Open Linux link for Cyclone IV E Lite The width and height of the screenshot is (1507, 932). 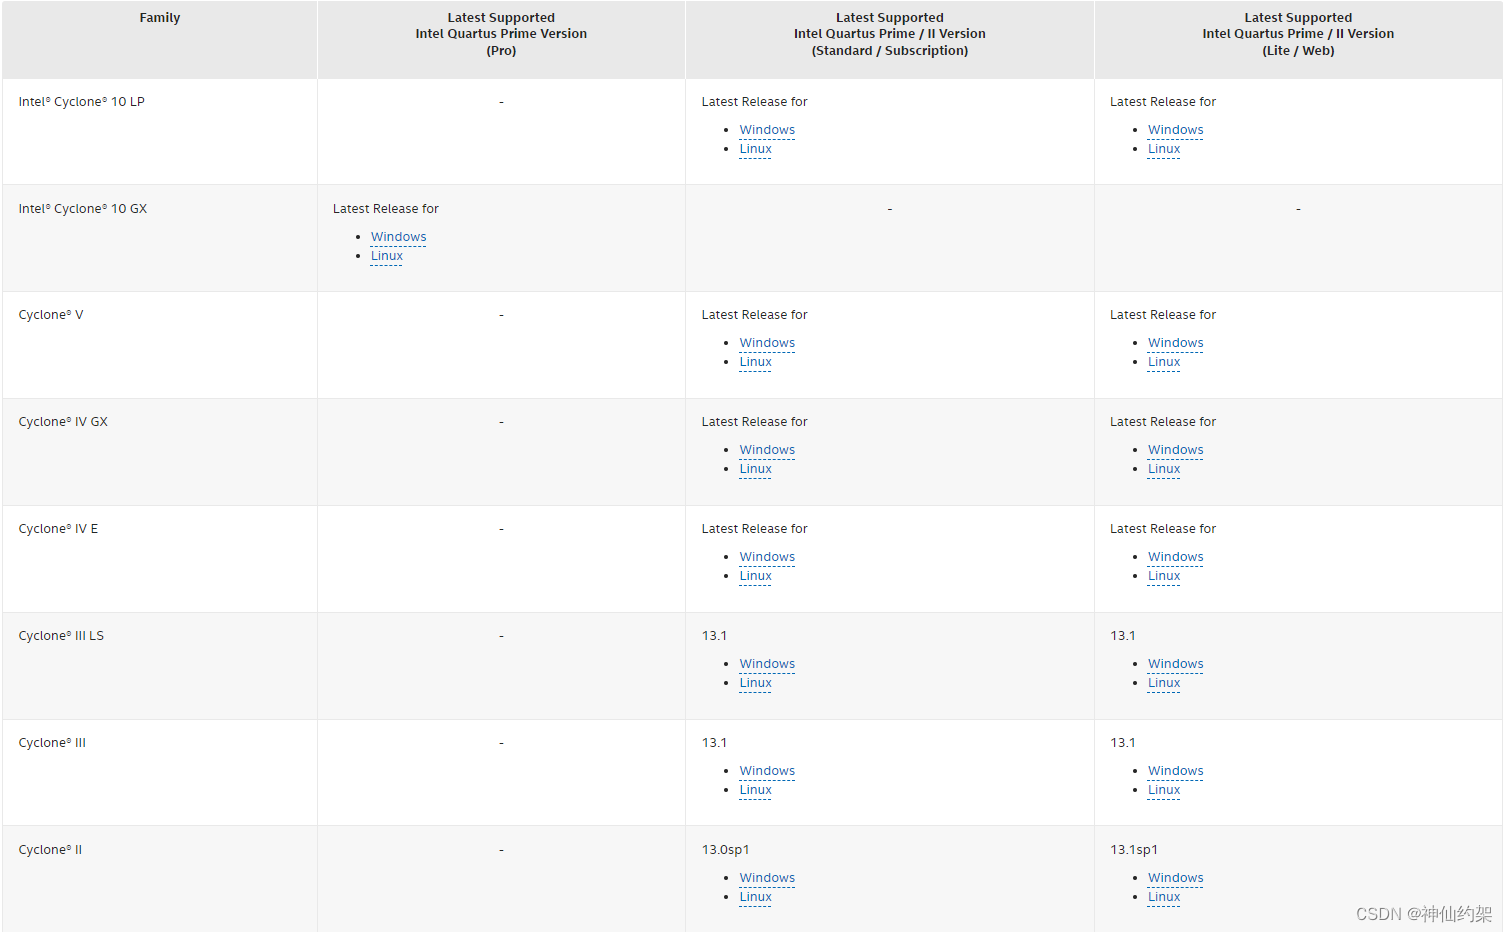[x=1164, y=576]
